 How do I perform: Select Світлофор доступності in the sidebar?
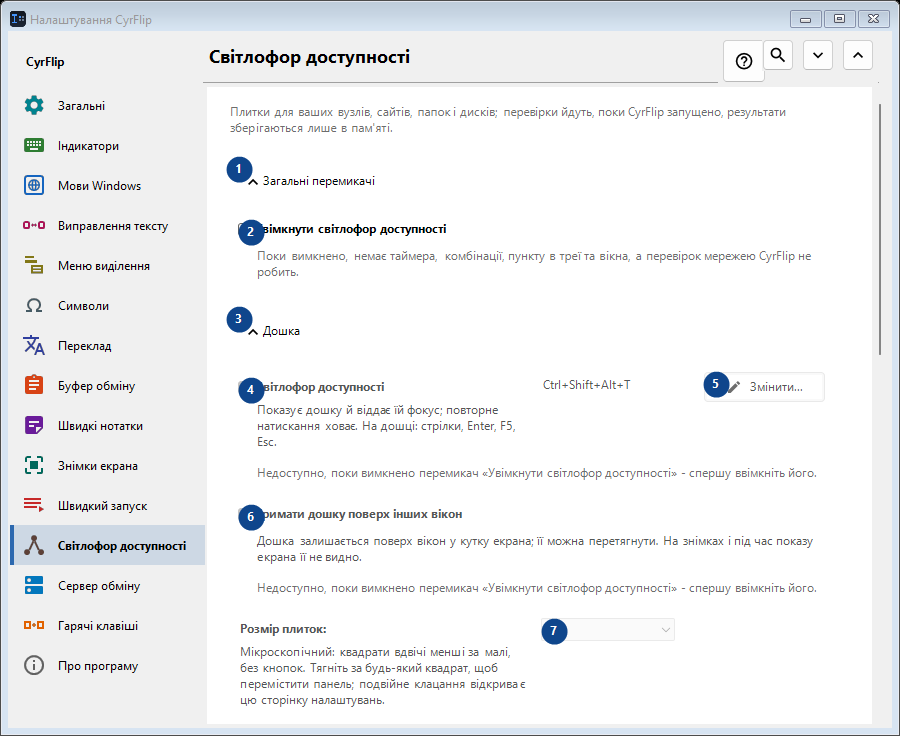pyautogui.click(x=107, y=545)
